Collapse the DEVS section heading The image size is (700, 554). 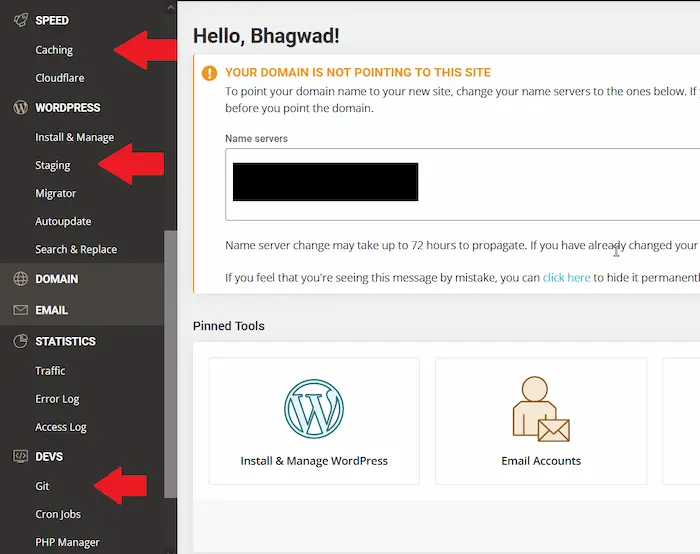49,457
